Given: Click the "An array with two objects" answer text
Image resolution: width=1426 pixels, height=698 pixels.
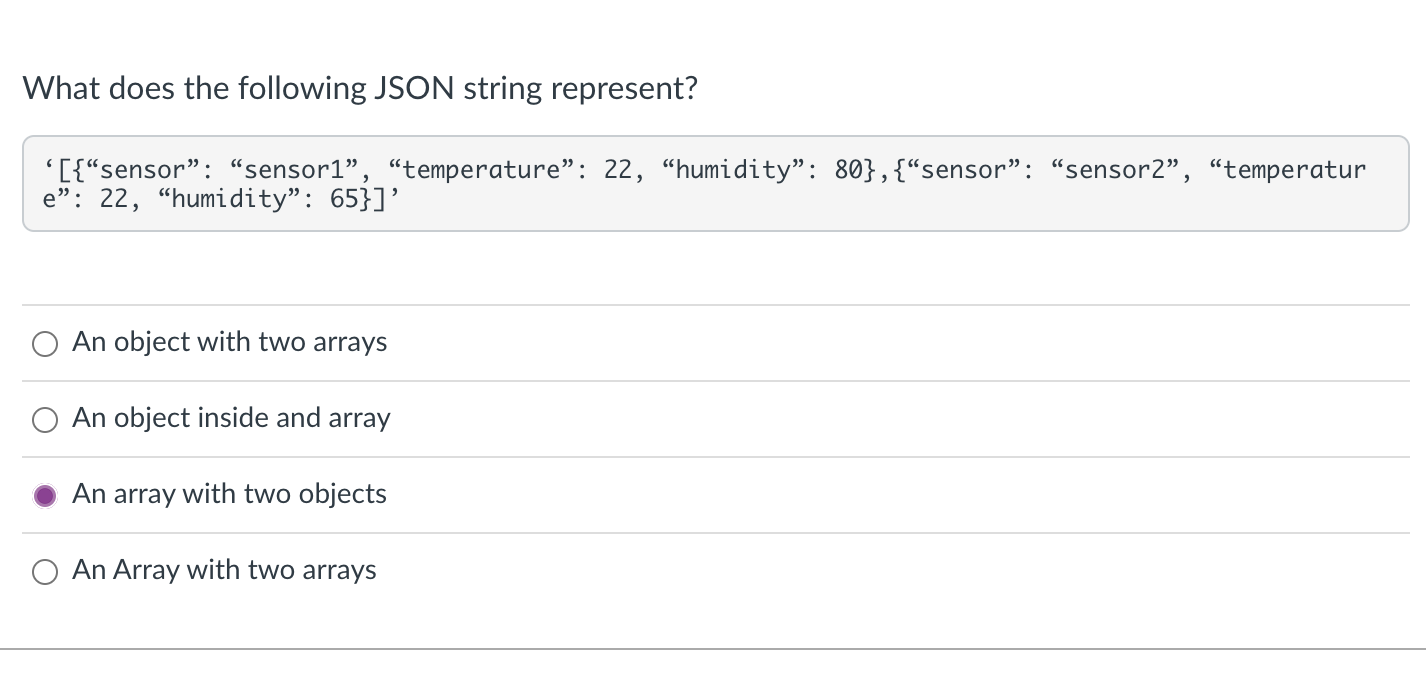Looking at the screenshot, I should coord(229,494).
